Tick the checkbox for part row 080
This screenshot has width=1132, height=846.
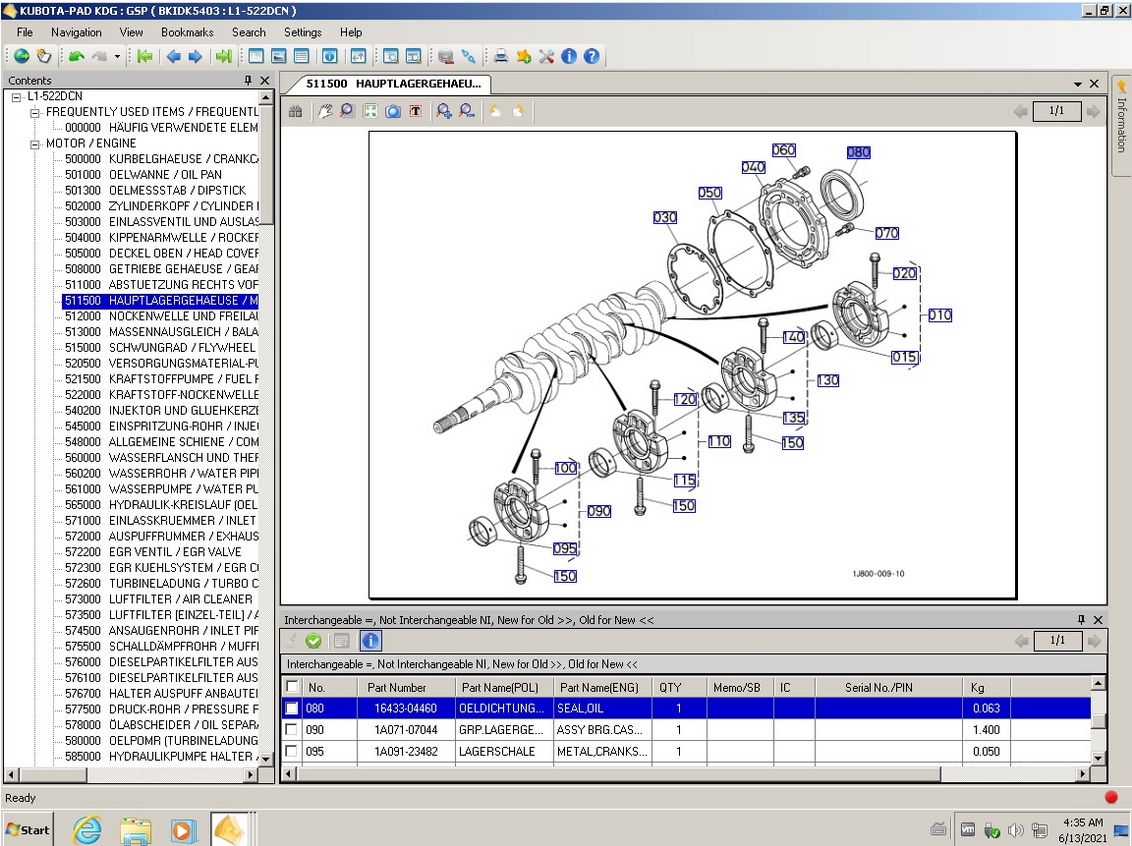tap(292, 708)
